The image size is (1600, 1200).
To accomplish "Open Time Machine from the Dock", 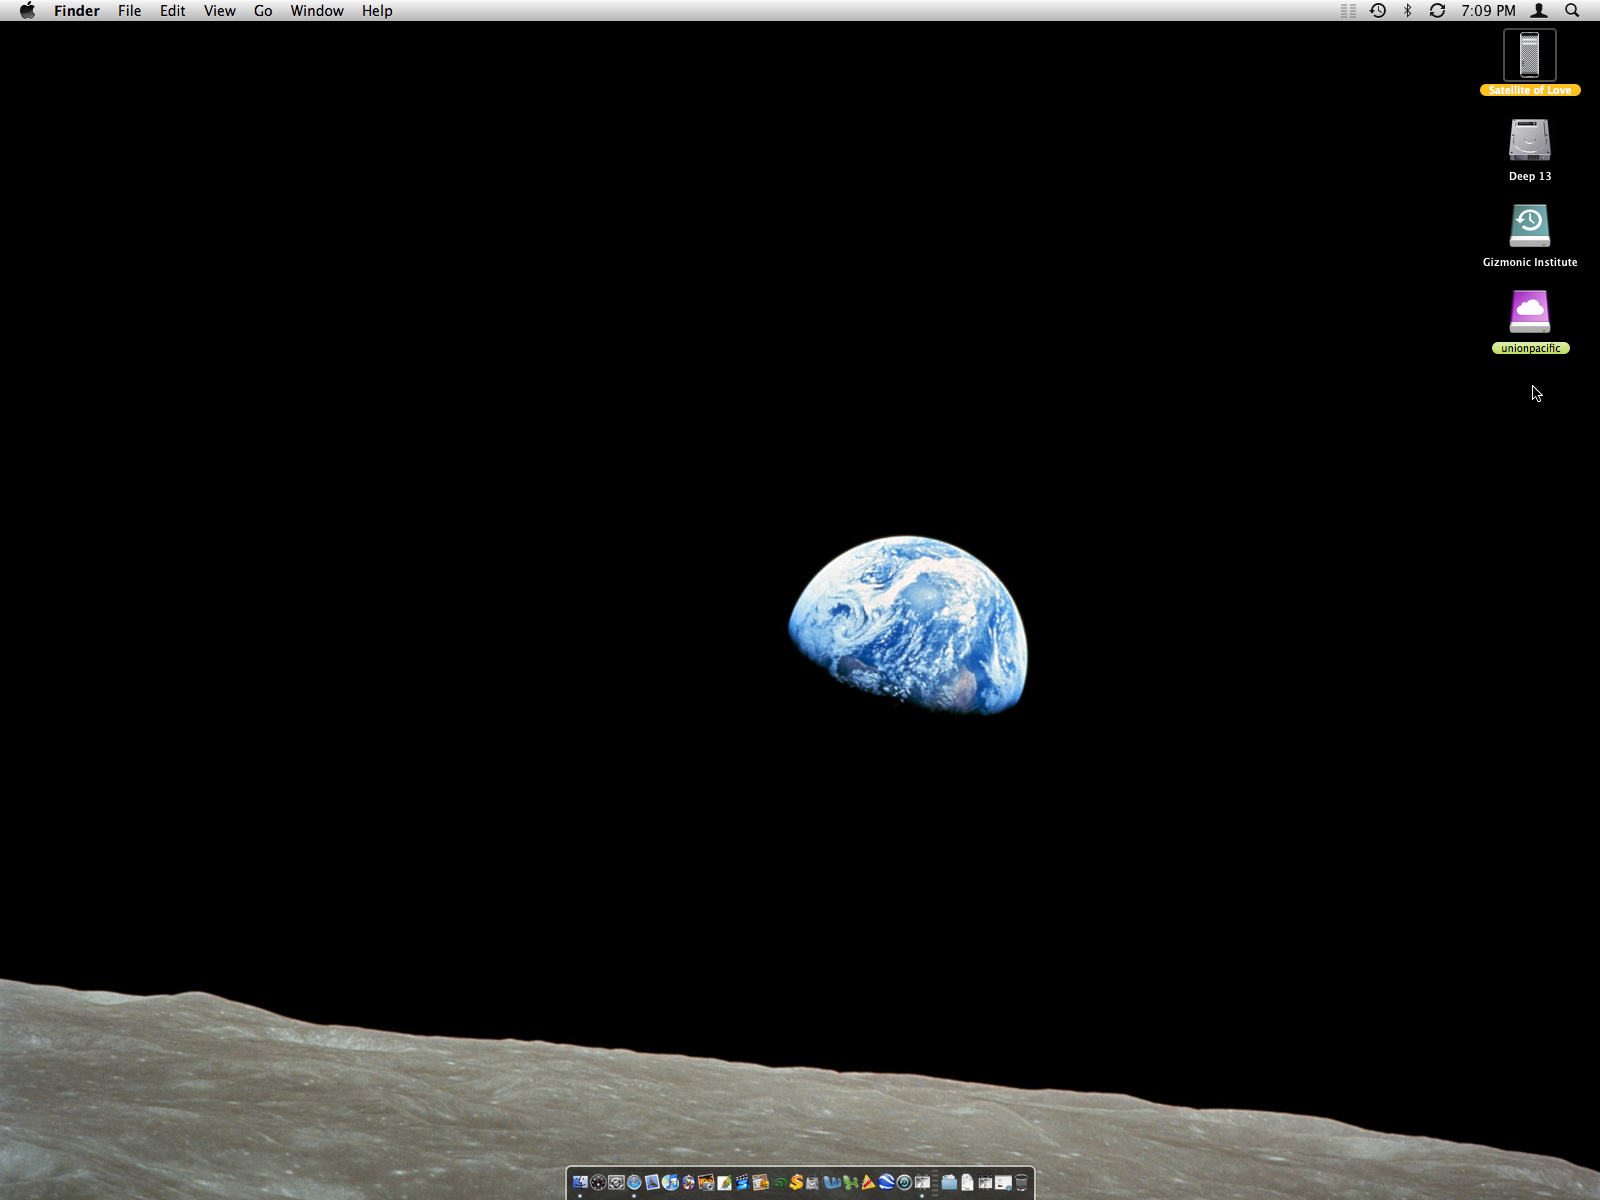I will click(904, 1182).
